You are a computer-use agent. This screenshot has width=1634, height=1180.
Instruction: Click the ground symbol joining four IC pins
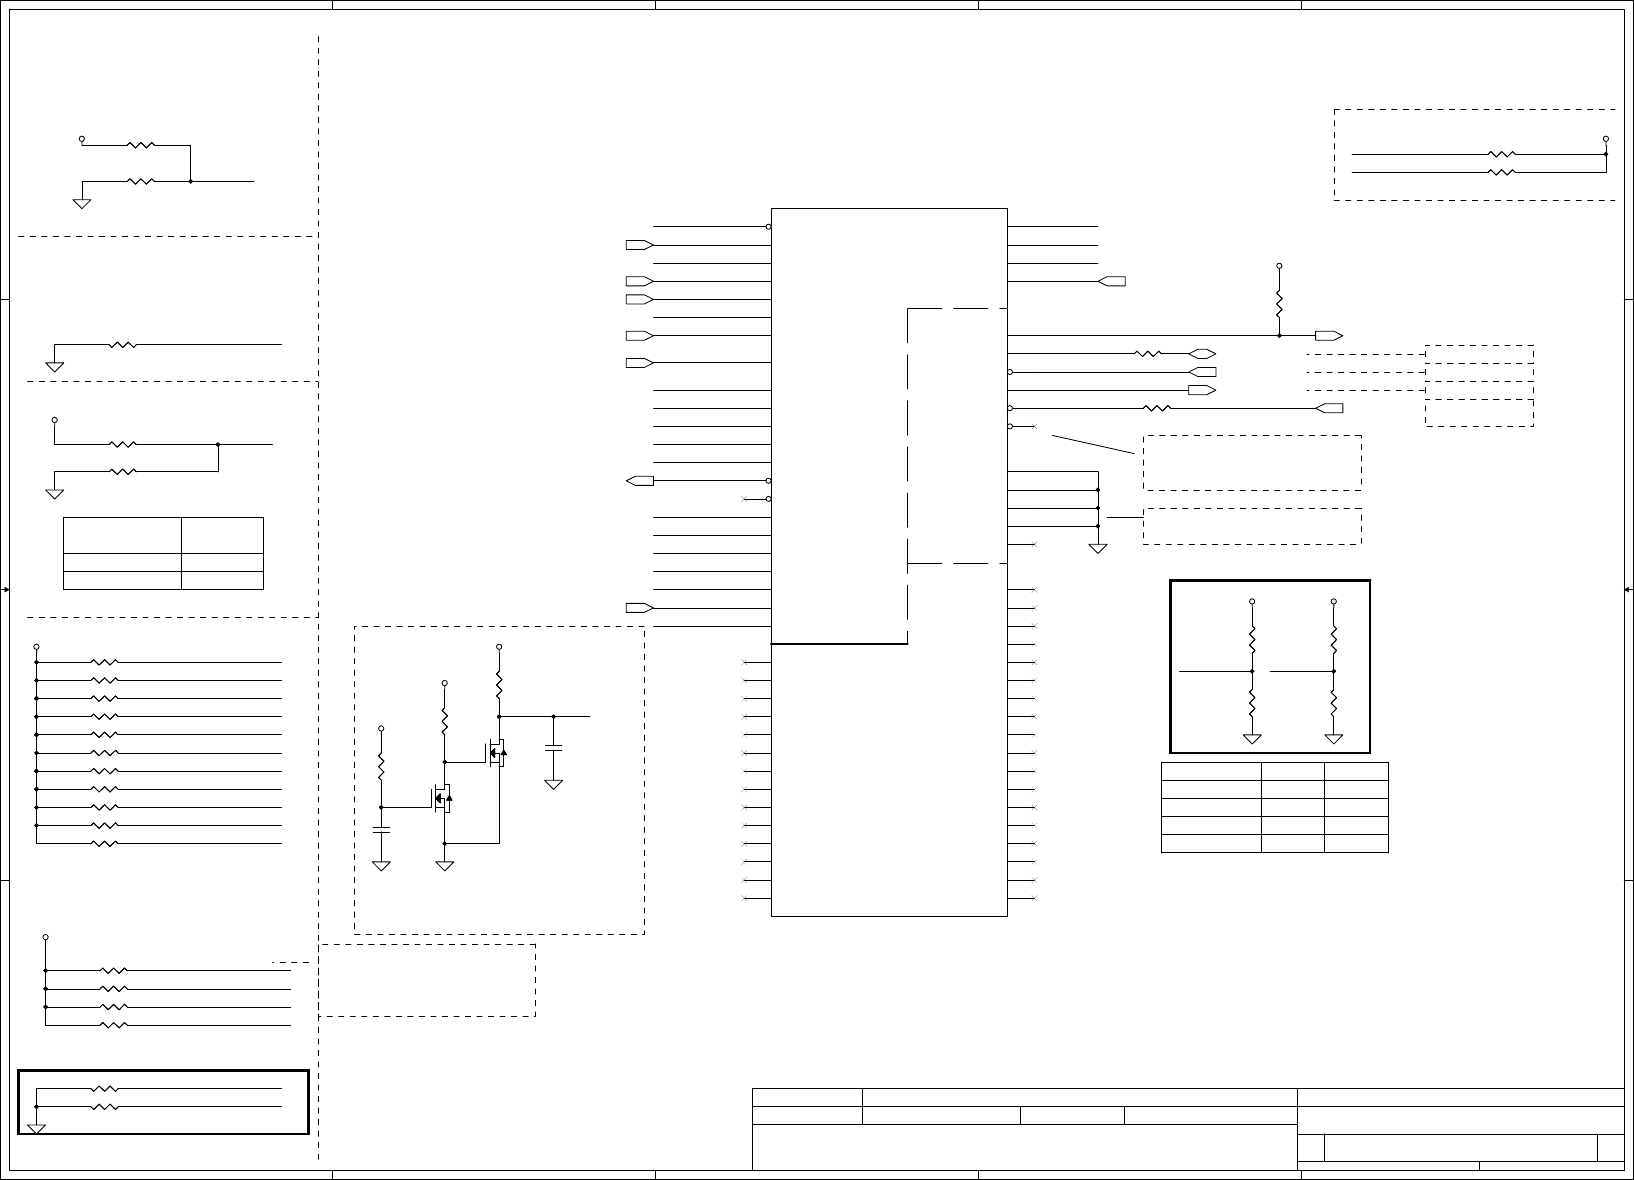[1098, 547]
